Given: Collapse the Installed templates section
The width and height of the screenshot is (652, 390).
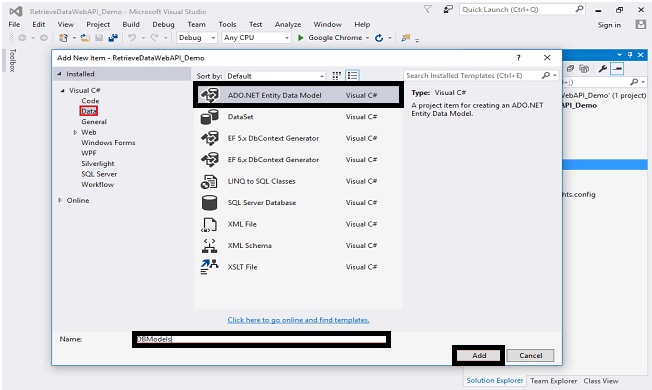Looking at the screenshot, I should click(x=59, y=74).
